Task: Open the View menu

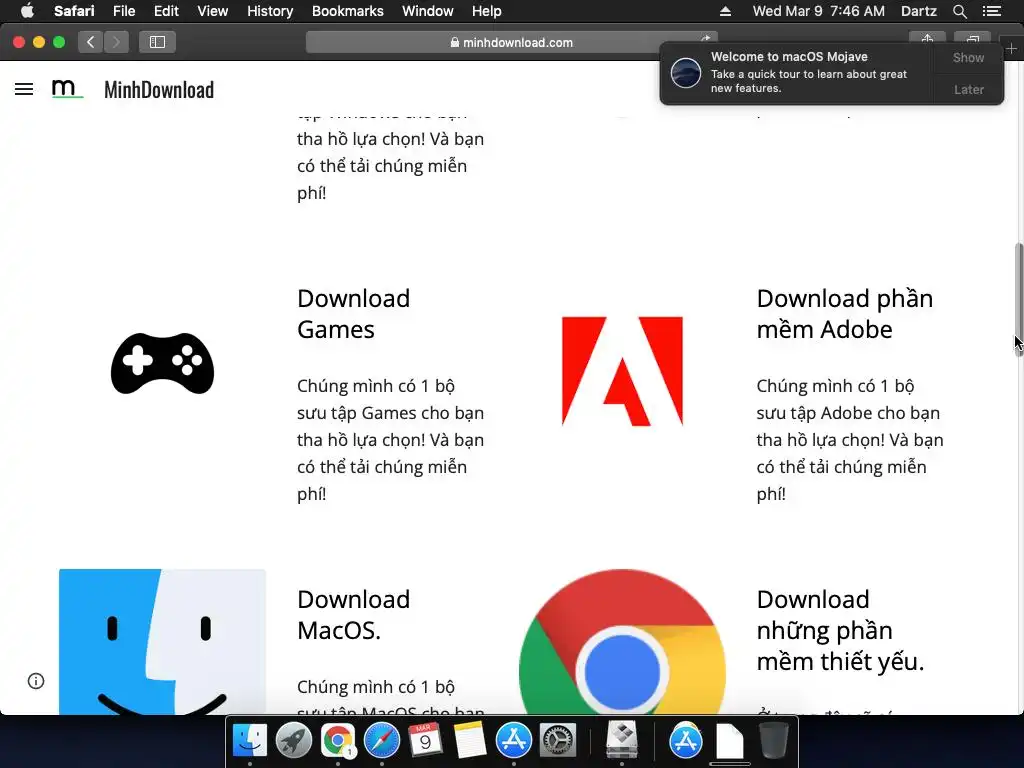Action: [212, 11]
